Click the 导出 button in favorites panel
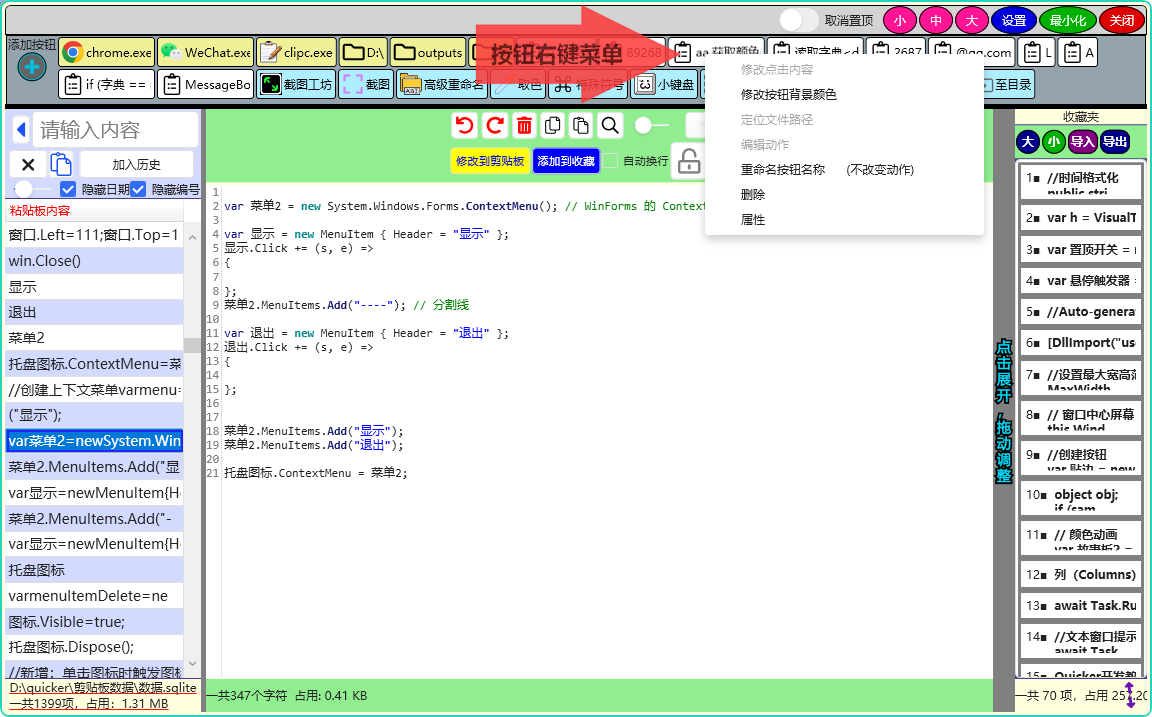This screenshot has height=717, width=1152. 1115,142
